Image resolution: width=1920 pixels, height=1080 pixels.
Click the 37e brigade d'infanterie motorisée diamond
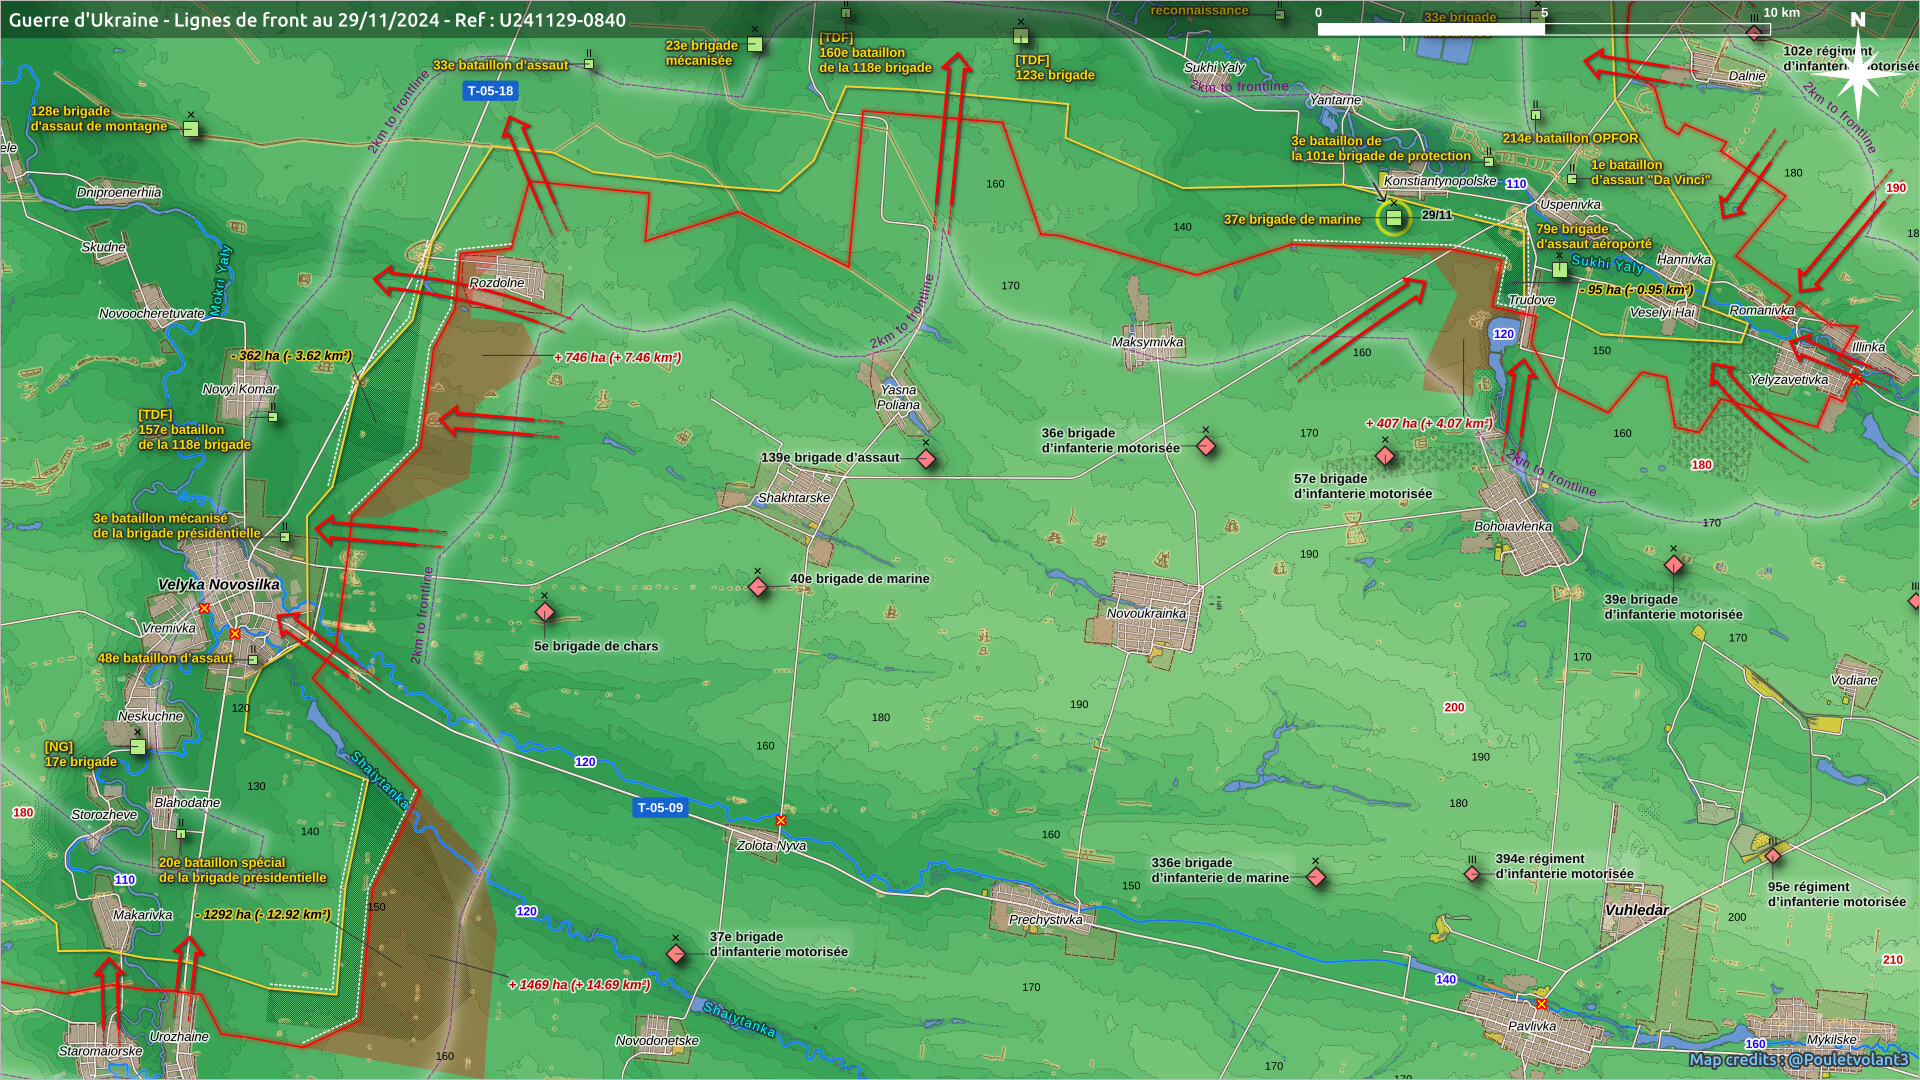[x=676, y=954]
